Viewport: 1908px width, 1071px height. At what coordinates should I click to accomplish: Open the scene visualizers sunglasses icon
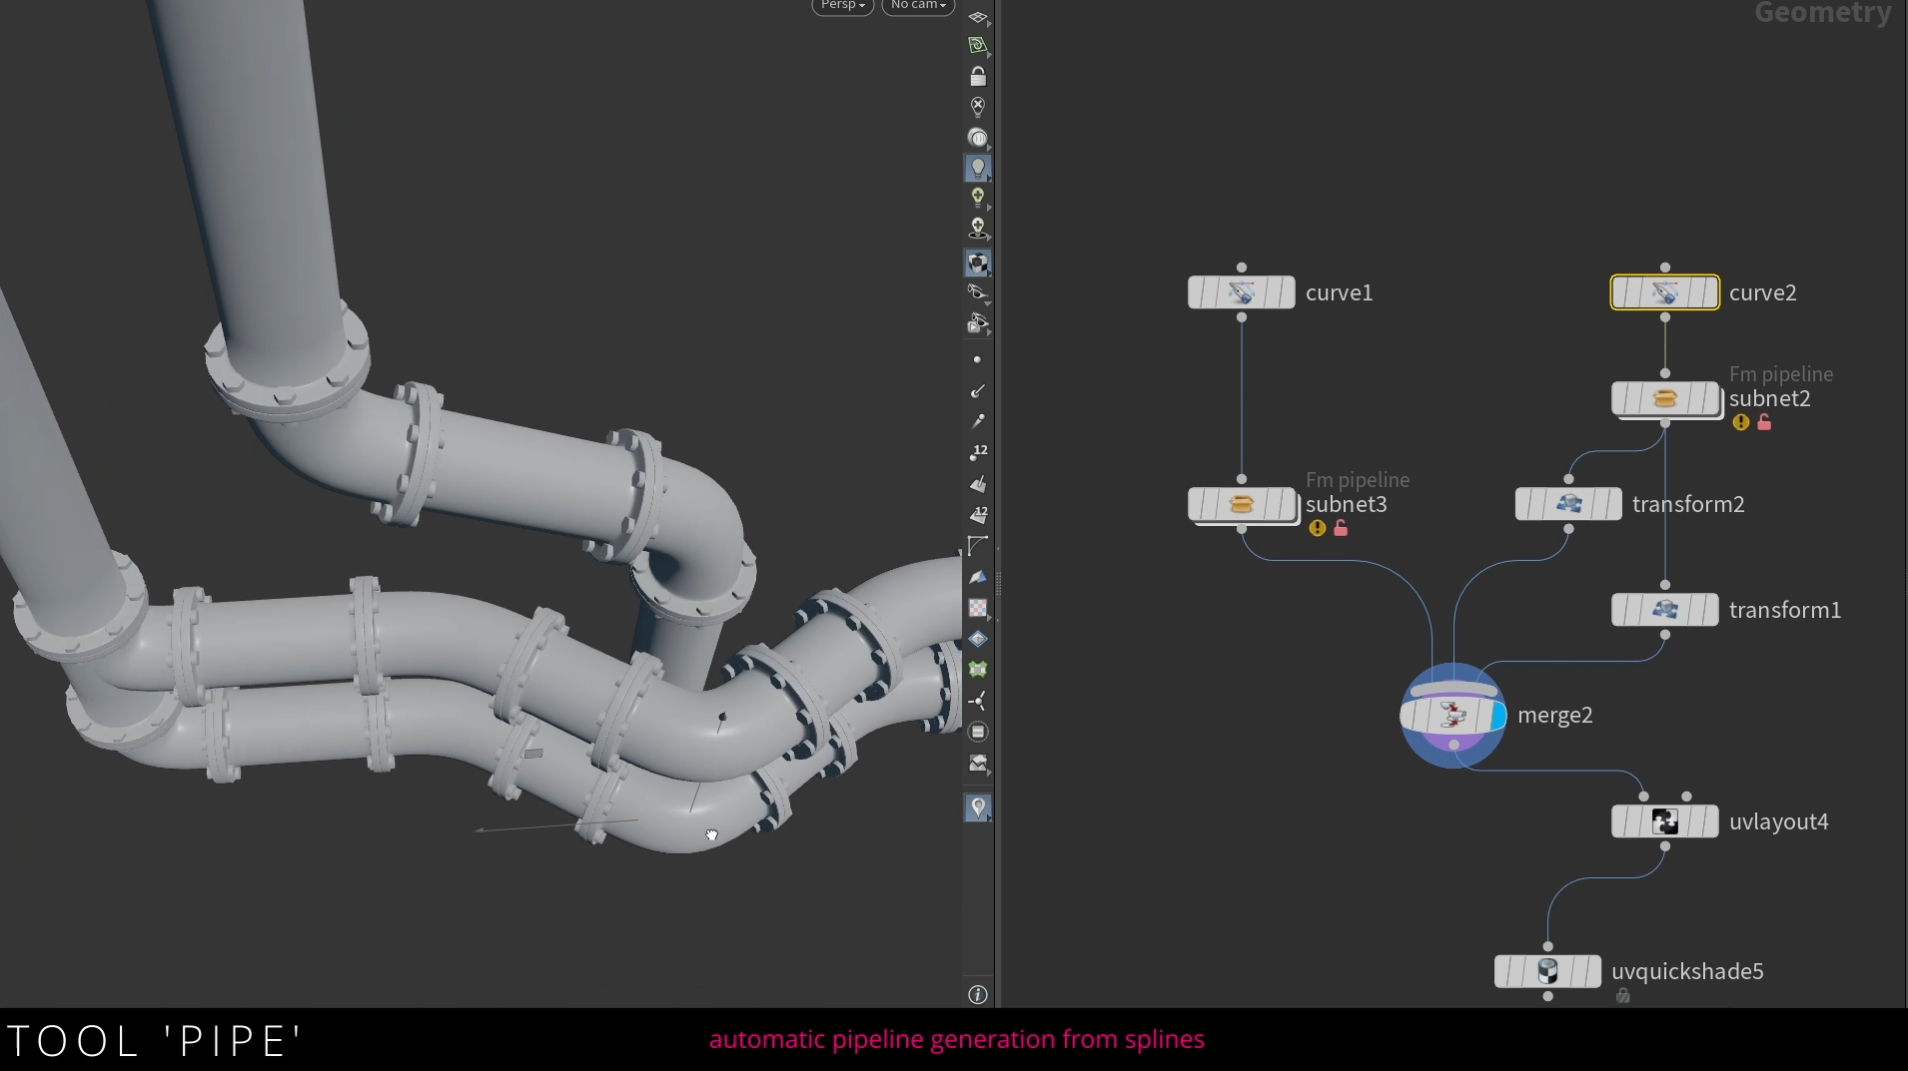point(978,293)
